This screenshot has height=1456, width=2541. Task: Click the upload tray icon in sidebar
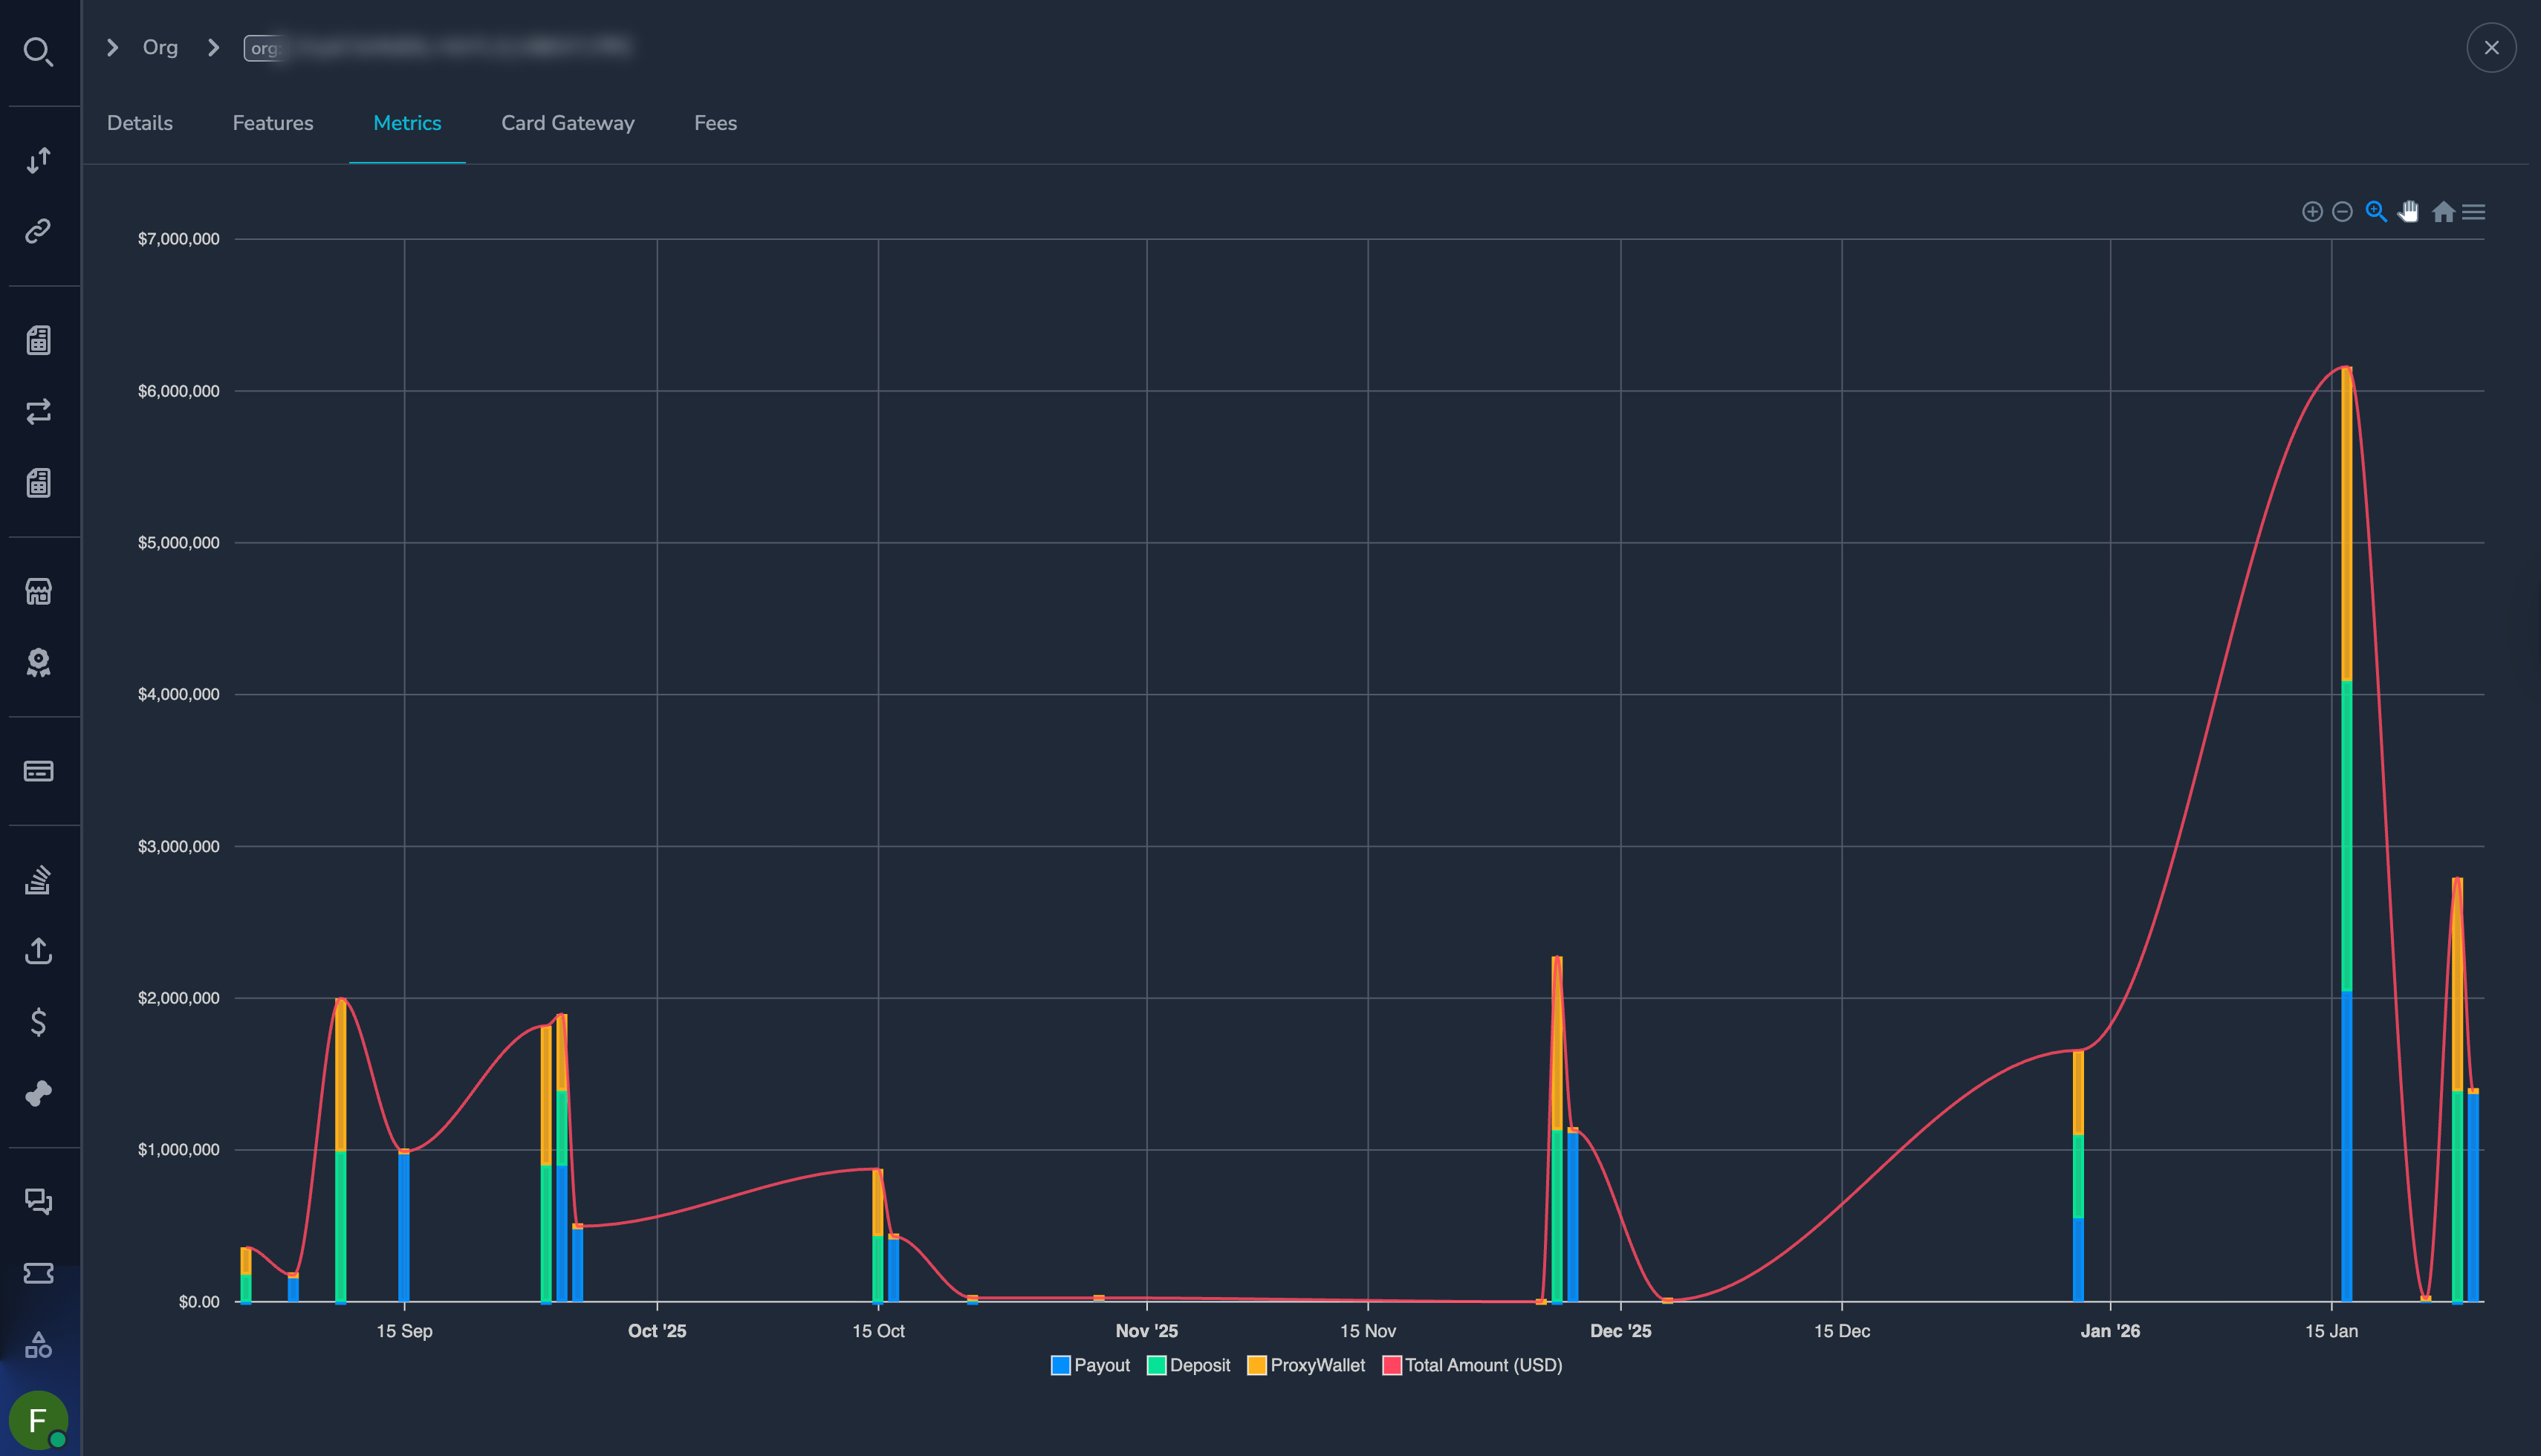pos(38,951)
